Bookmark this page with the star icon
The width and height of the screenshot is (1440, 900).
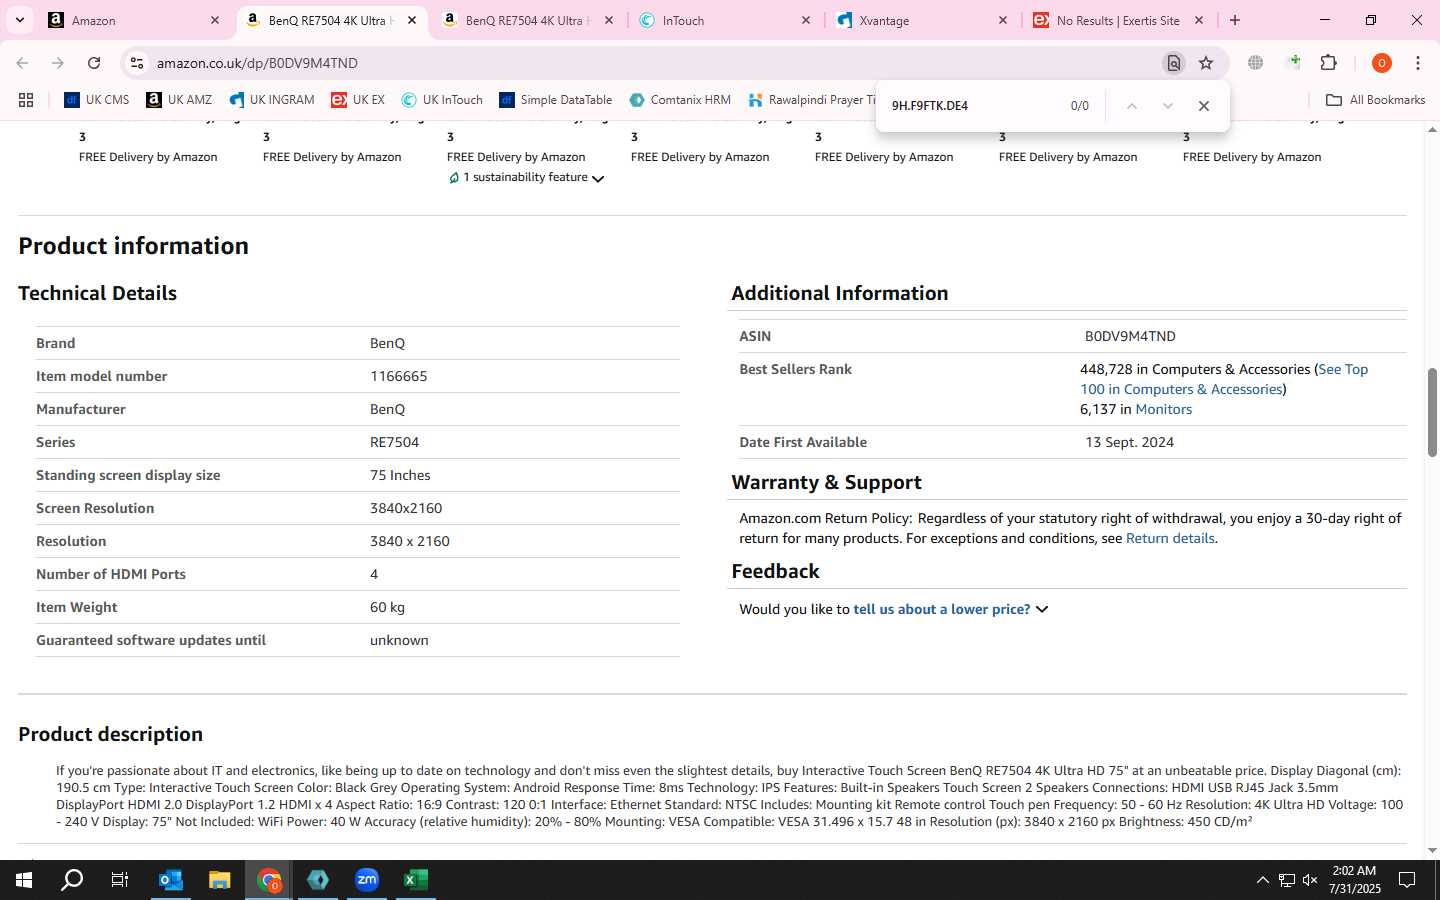pyautogui.click(x=1206, y=63)
